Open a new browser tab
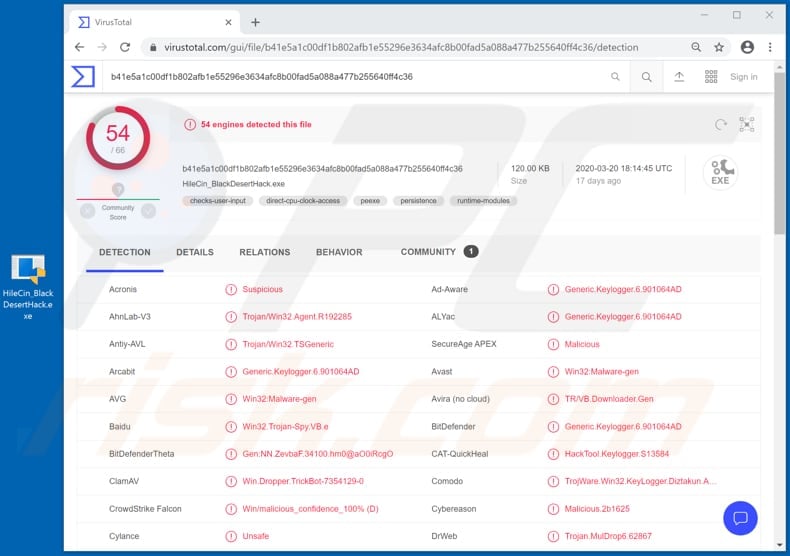790x556 pixels. pyautogui.click(x=255, y=22)
